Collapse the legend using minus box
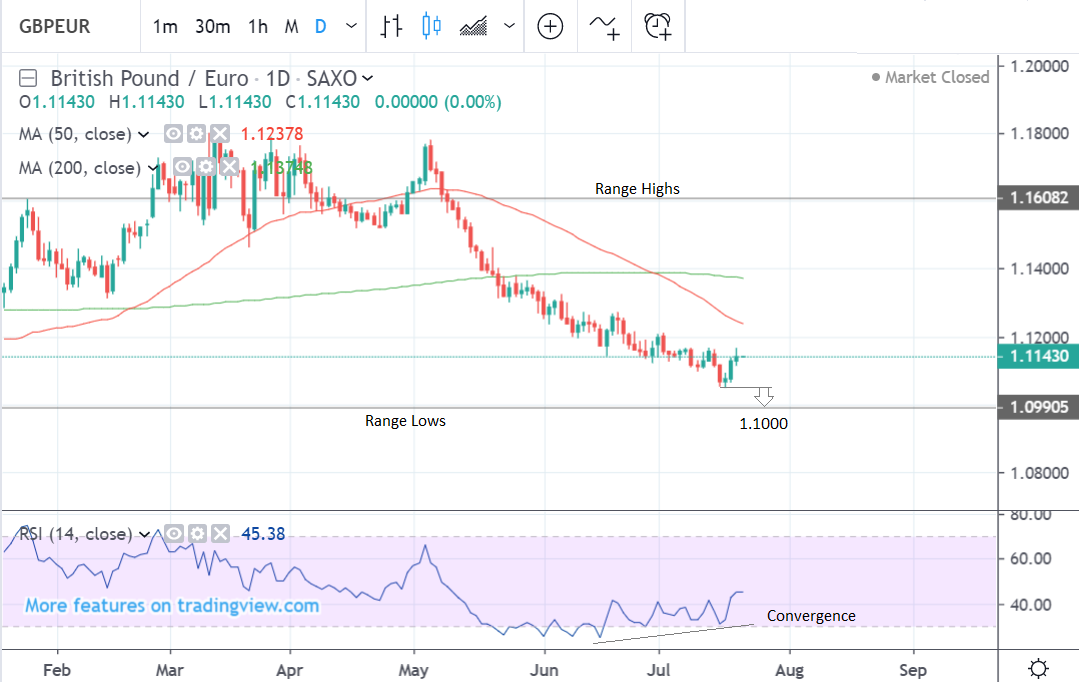This screenshot has width=1079, height=682. point(29,78)
